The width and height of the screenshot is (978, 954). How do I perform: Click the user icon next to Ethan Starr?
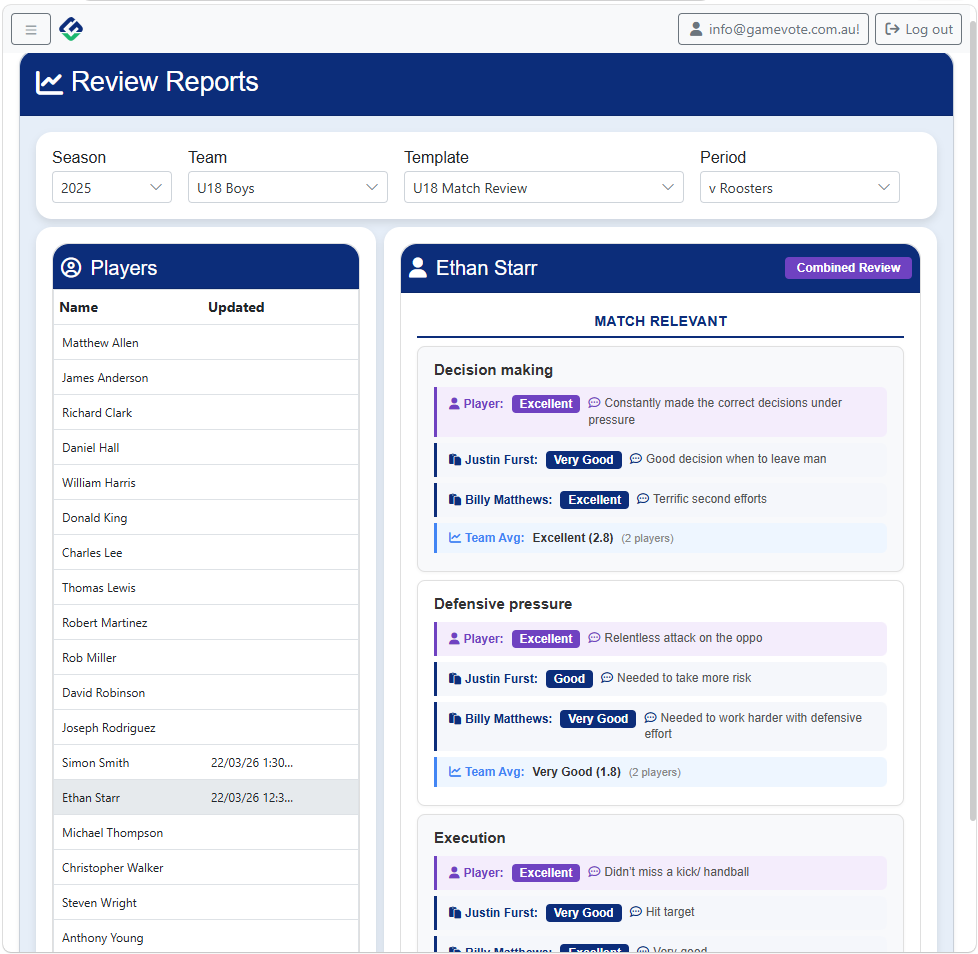[416, 267]
